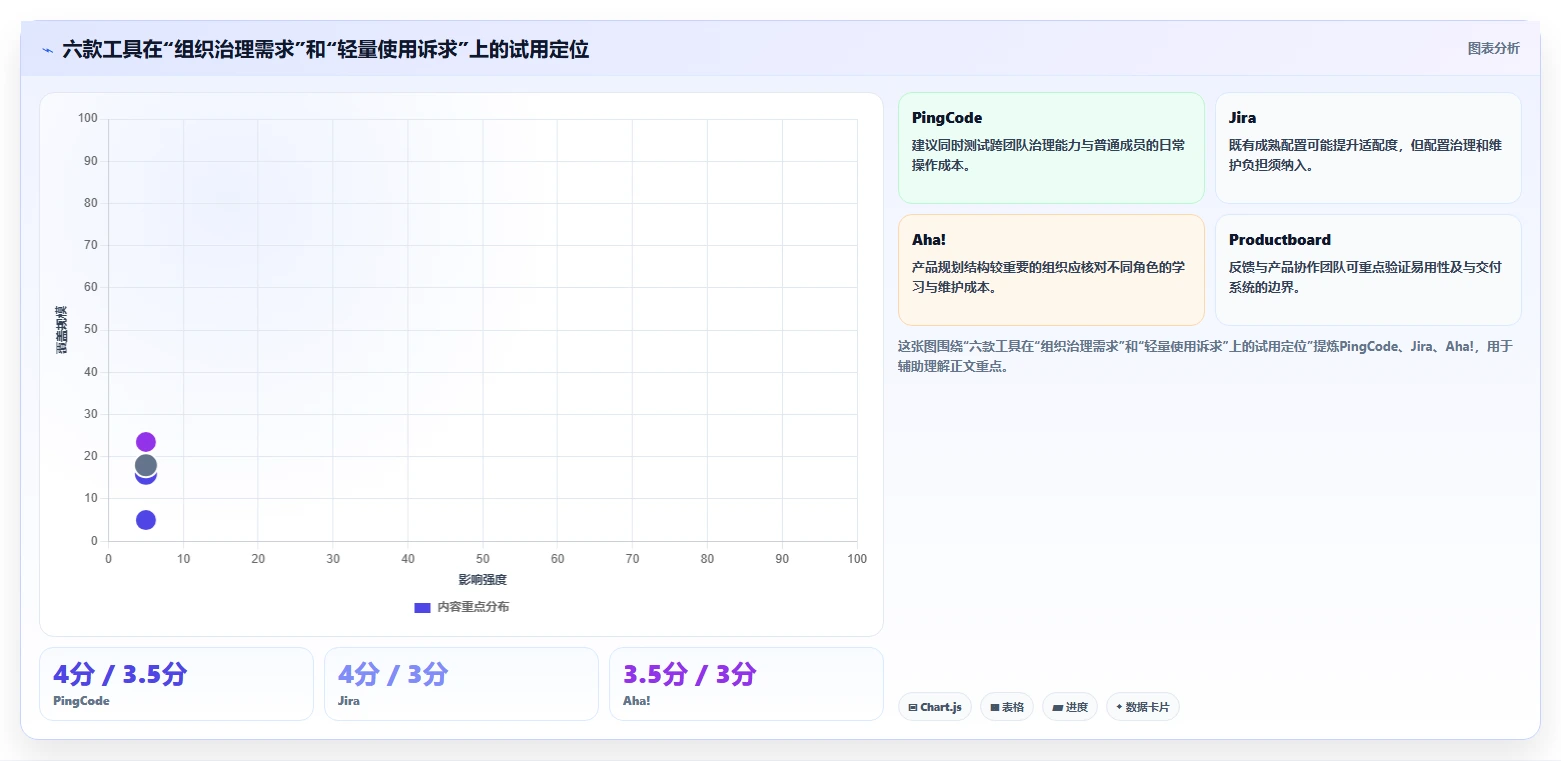Open the PingCode recommendation card
Image resolution: width=1561 pixels, height=761 pixels.
[x=1051, y=148]
